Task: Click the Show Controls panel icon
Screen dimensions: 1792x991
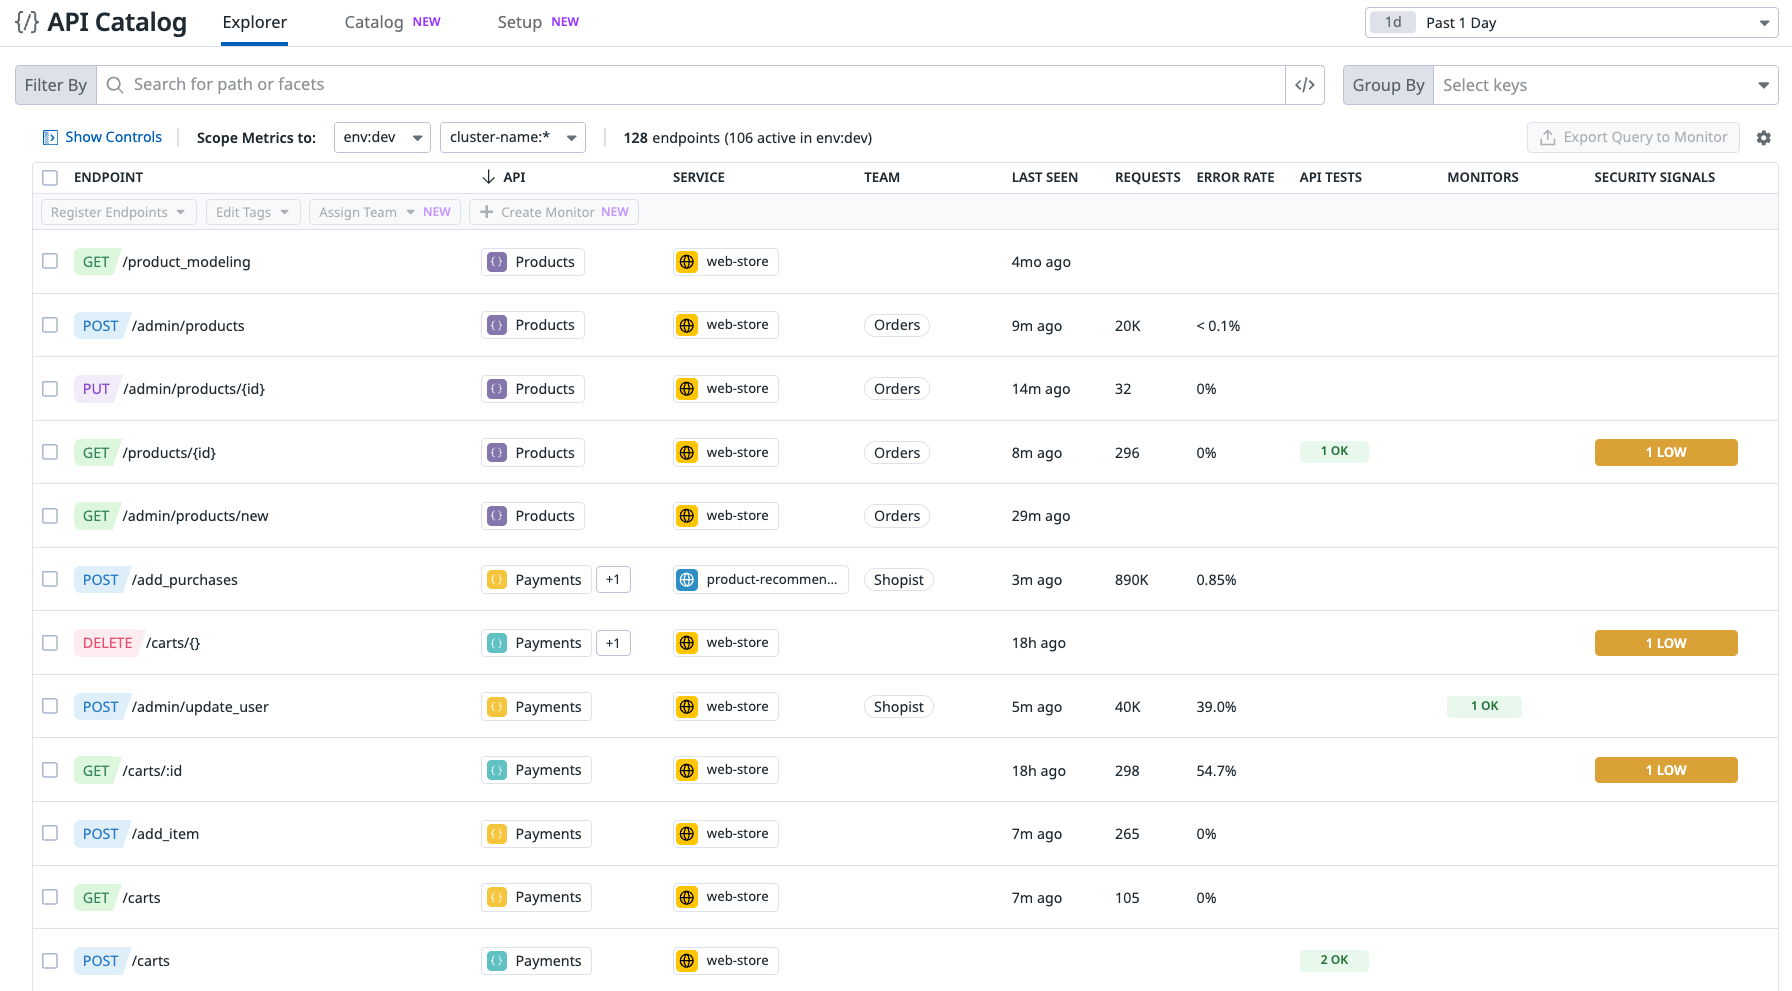Action: pyautogui.click(x=50, y=138)
